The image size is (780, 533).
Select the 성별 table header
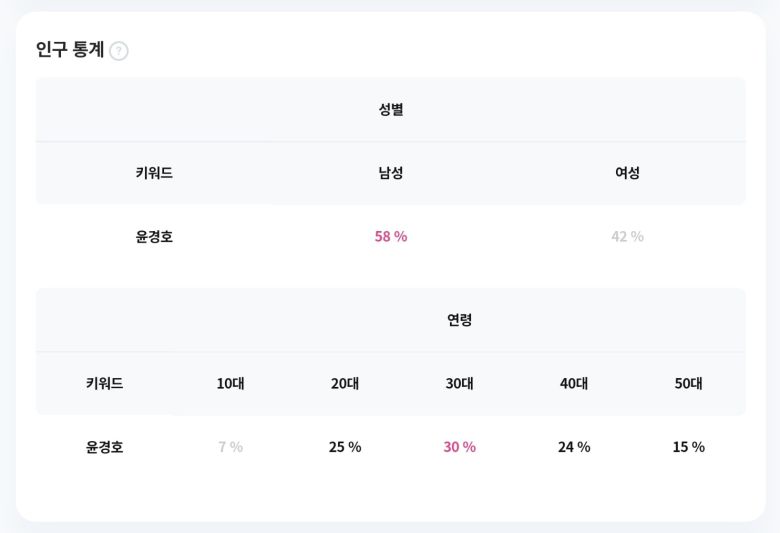pos(391,109)
